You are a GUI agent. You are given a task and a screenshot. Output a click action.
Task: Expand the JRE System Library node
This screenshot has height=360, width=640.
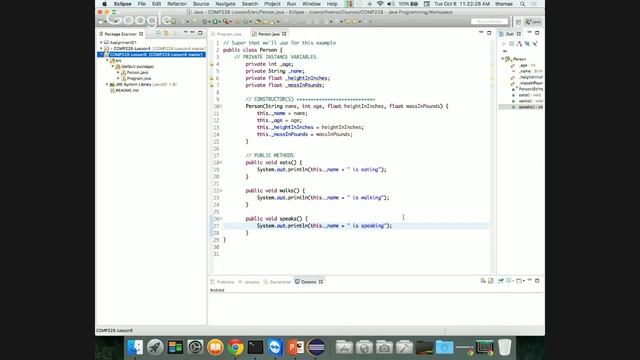pyautogui.click(x=107, y=84)
